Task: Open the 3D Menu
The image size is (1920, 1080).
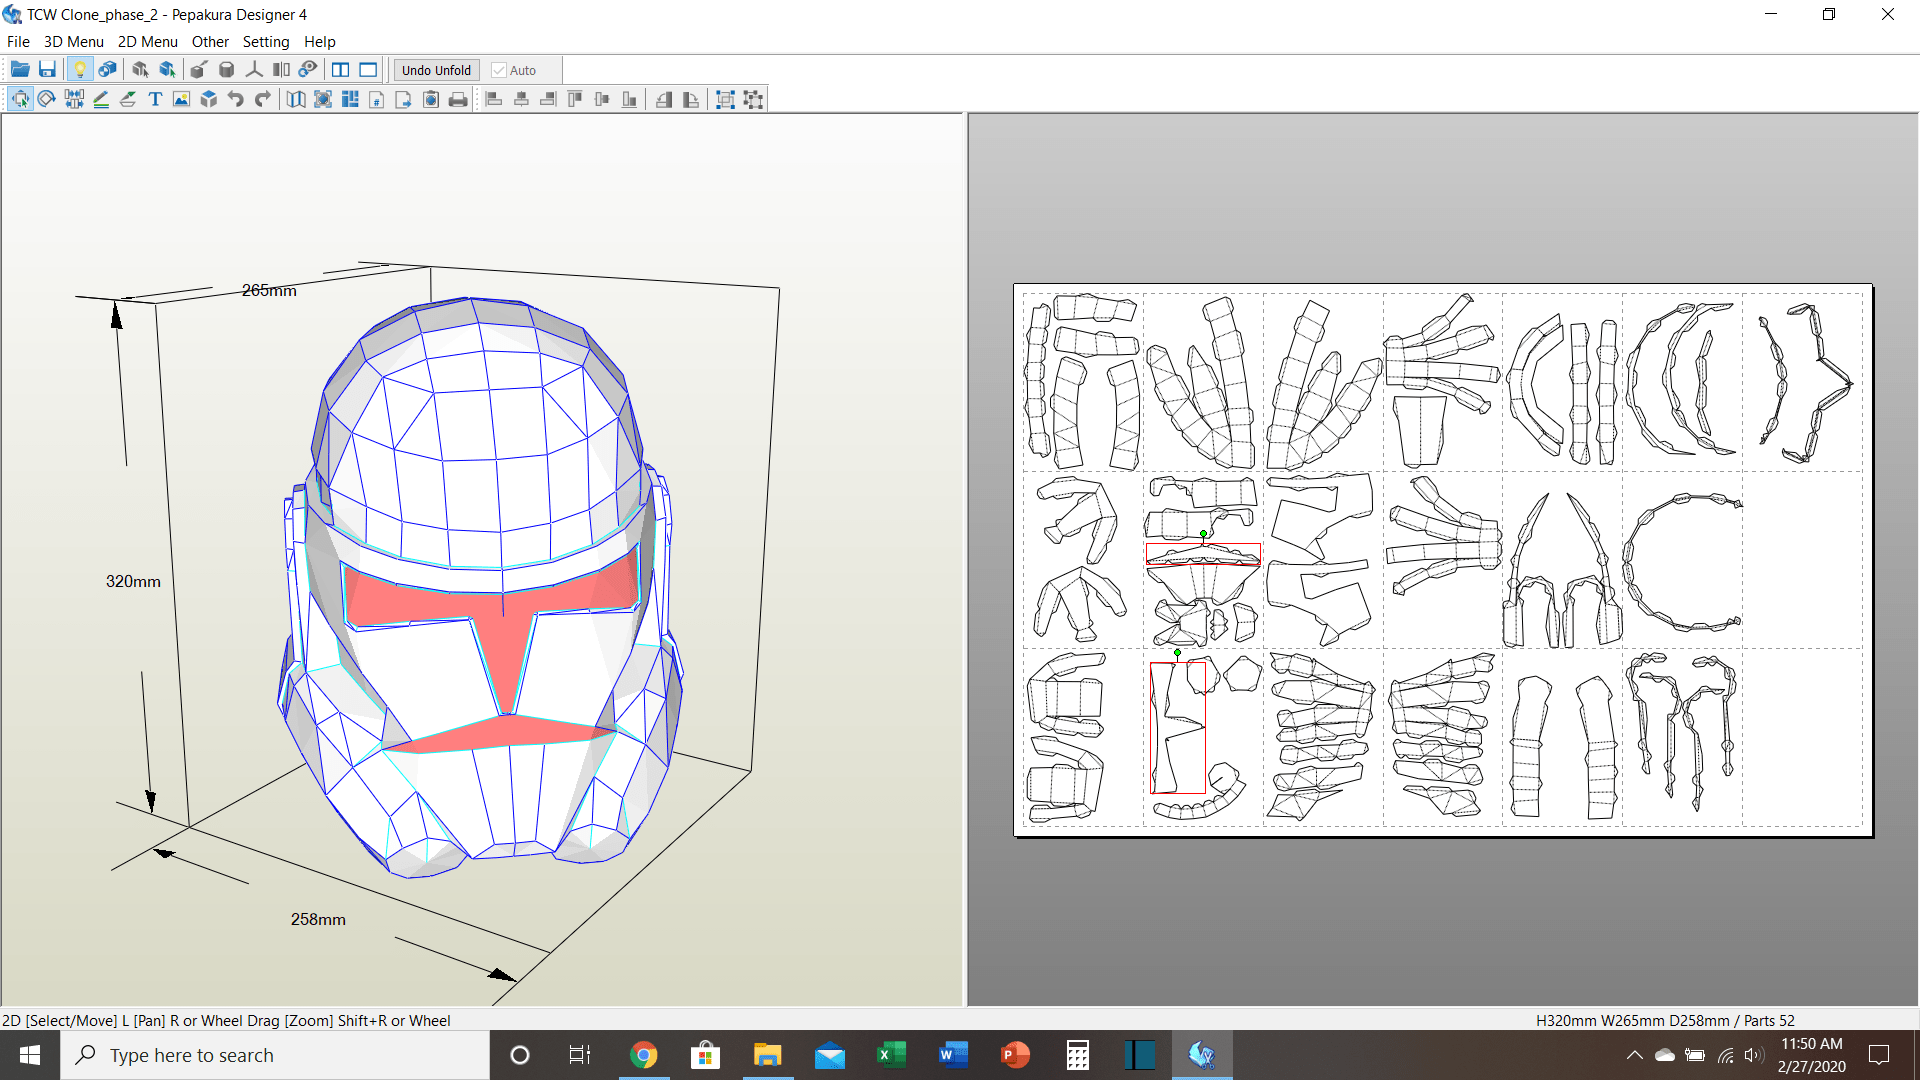Action: pyautogui.click(x=73, y=42)
